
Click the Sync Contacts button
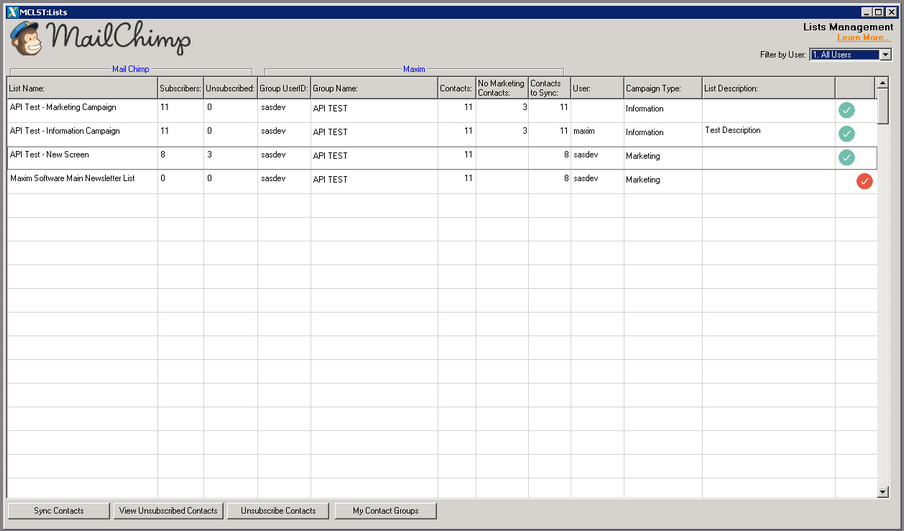click(59, 511)
